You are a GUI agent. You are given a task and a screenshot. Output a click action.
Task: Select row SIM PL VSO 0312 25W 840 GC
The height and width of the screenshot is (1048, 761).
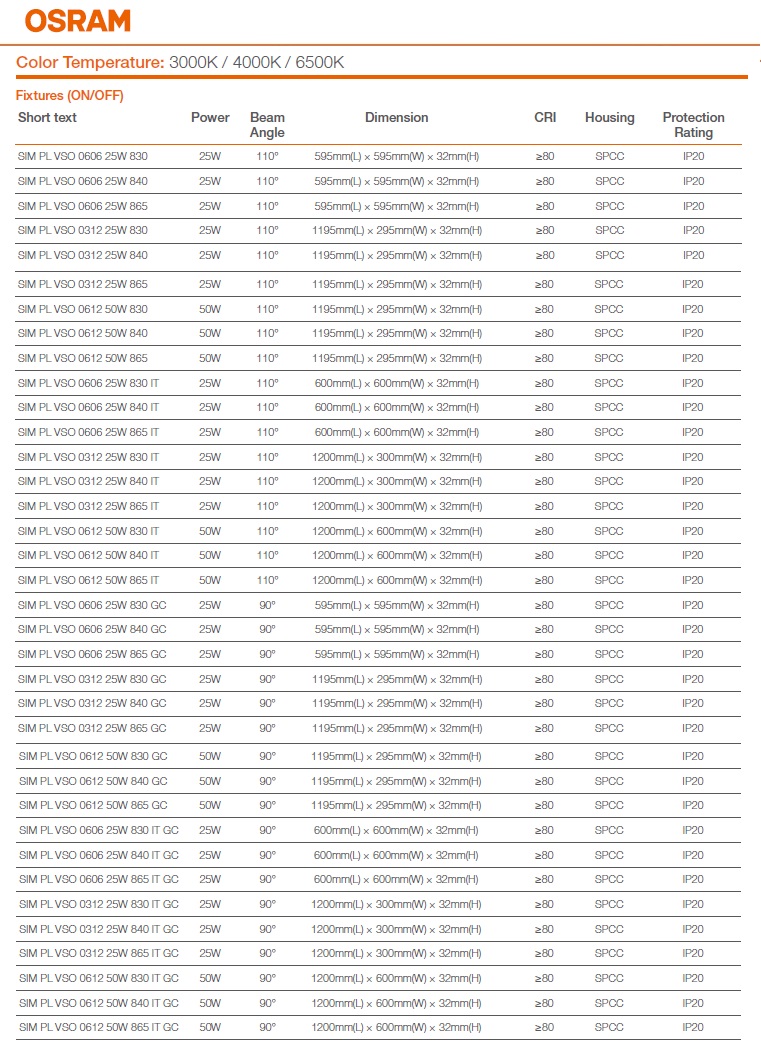pos(92,704)
